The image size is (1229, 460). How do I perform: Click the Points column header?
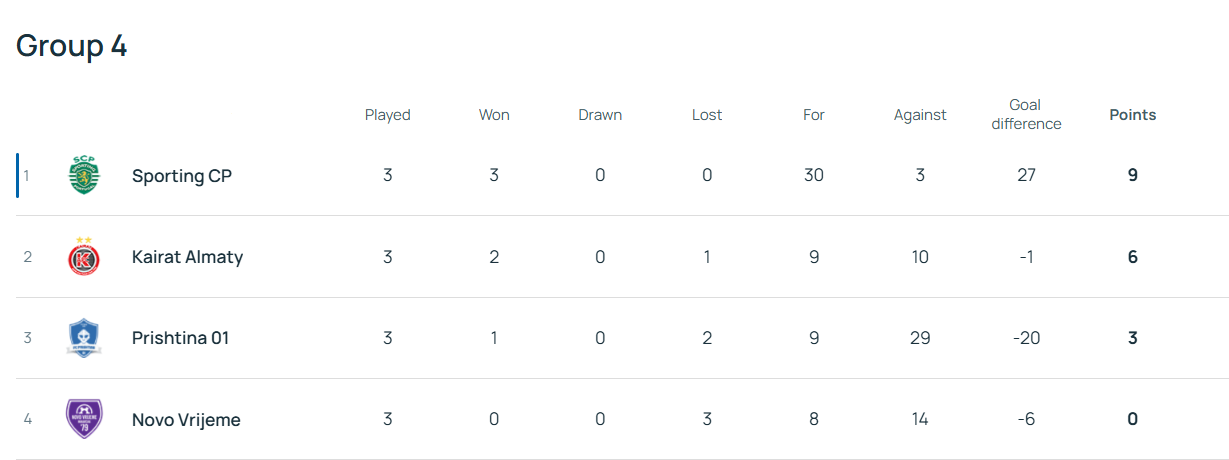pos(1132,115)
